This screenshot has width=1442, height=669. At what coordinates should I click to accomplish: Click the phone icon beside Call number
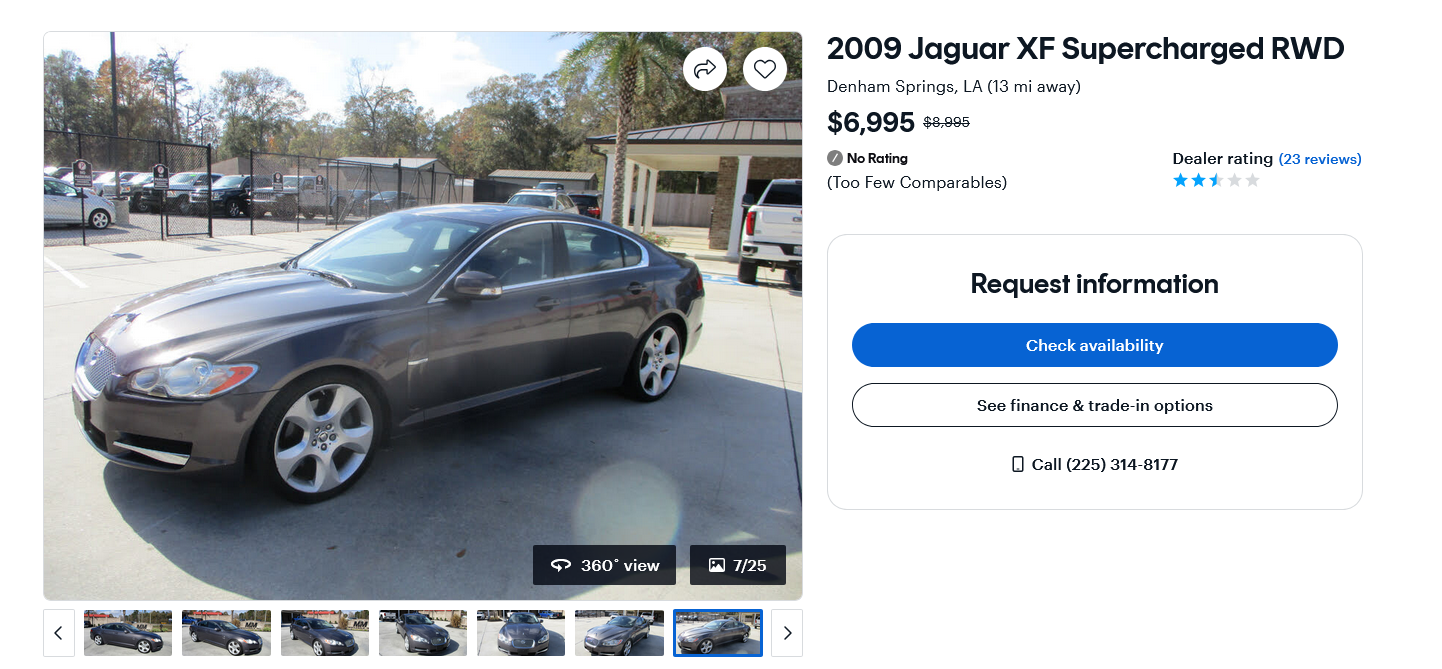pyautogui.click(x=1018, y=464)
